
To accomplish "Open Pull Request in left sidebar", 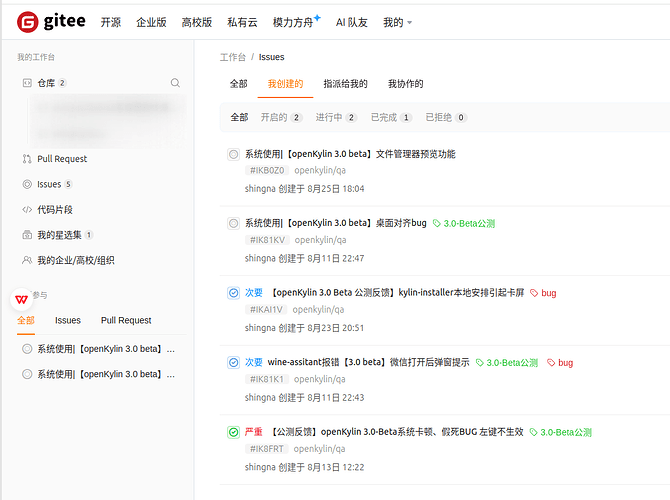I will pos(62,159).
